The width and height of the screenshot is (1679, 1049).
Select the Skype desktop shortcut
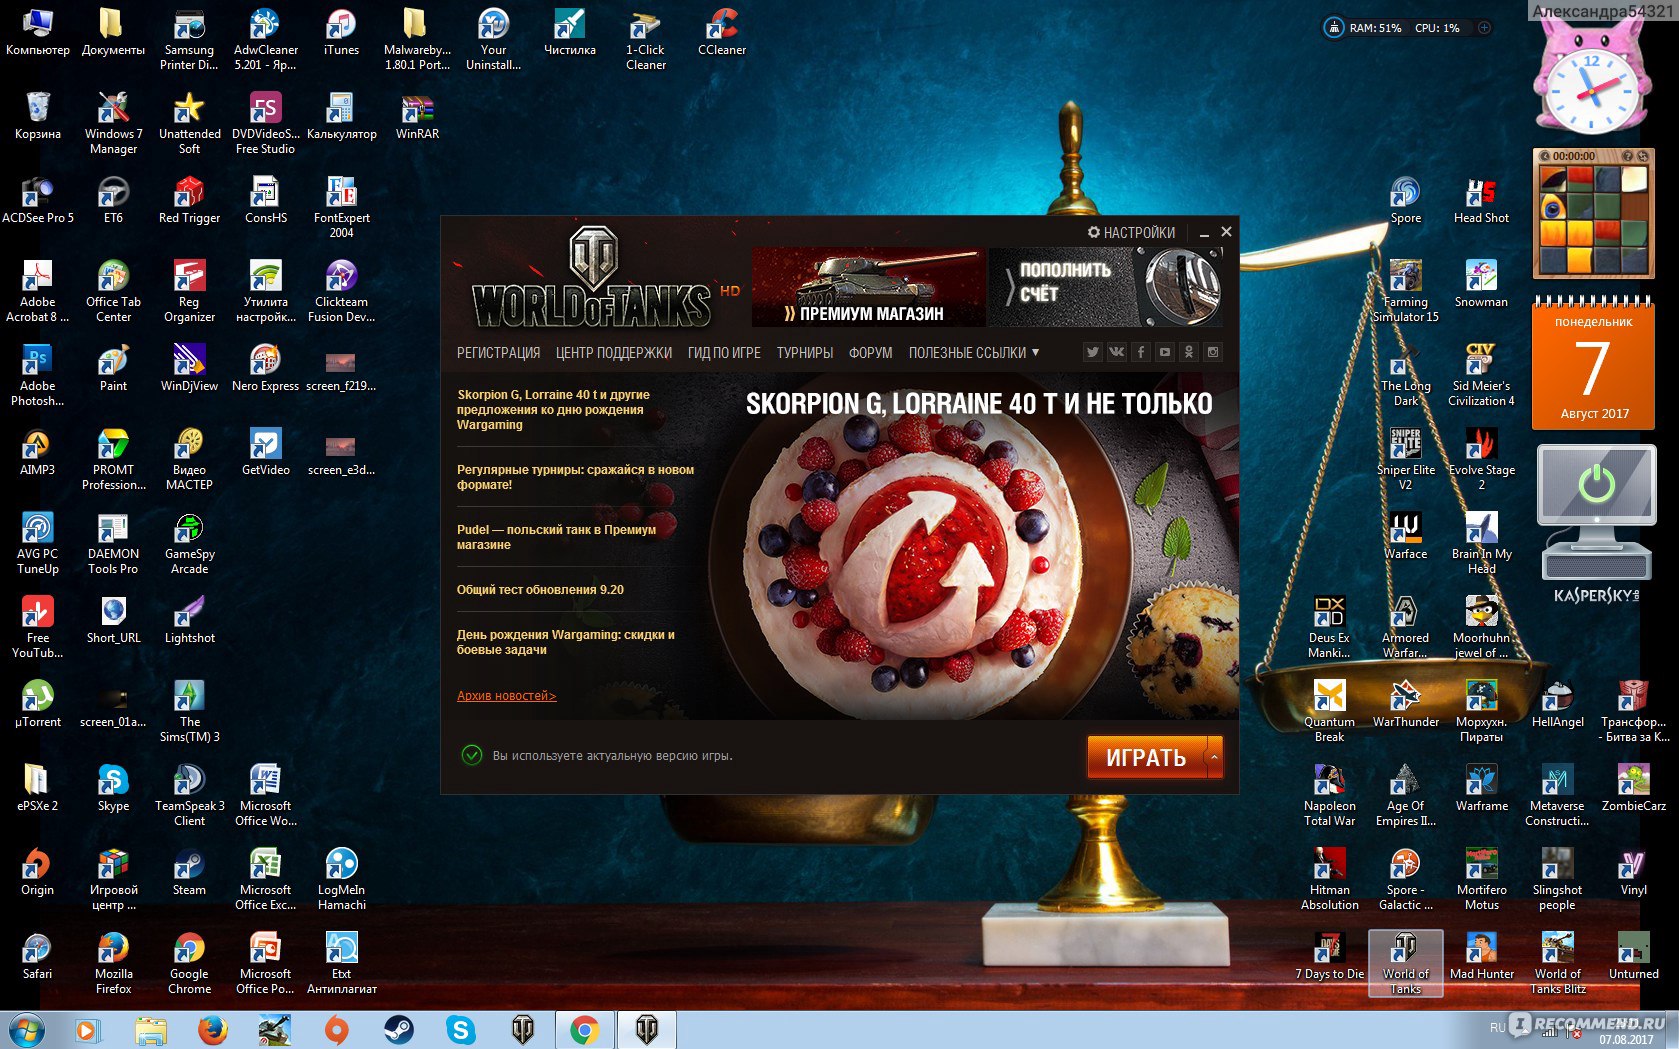click(x=113, y=787)
